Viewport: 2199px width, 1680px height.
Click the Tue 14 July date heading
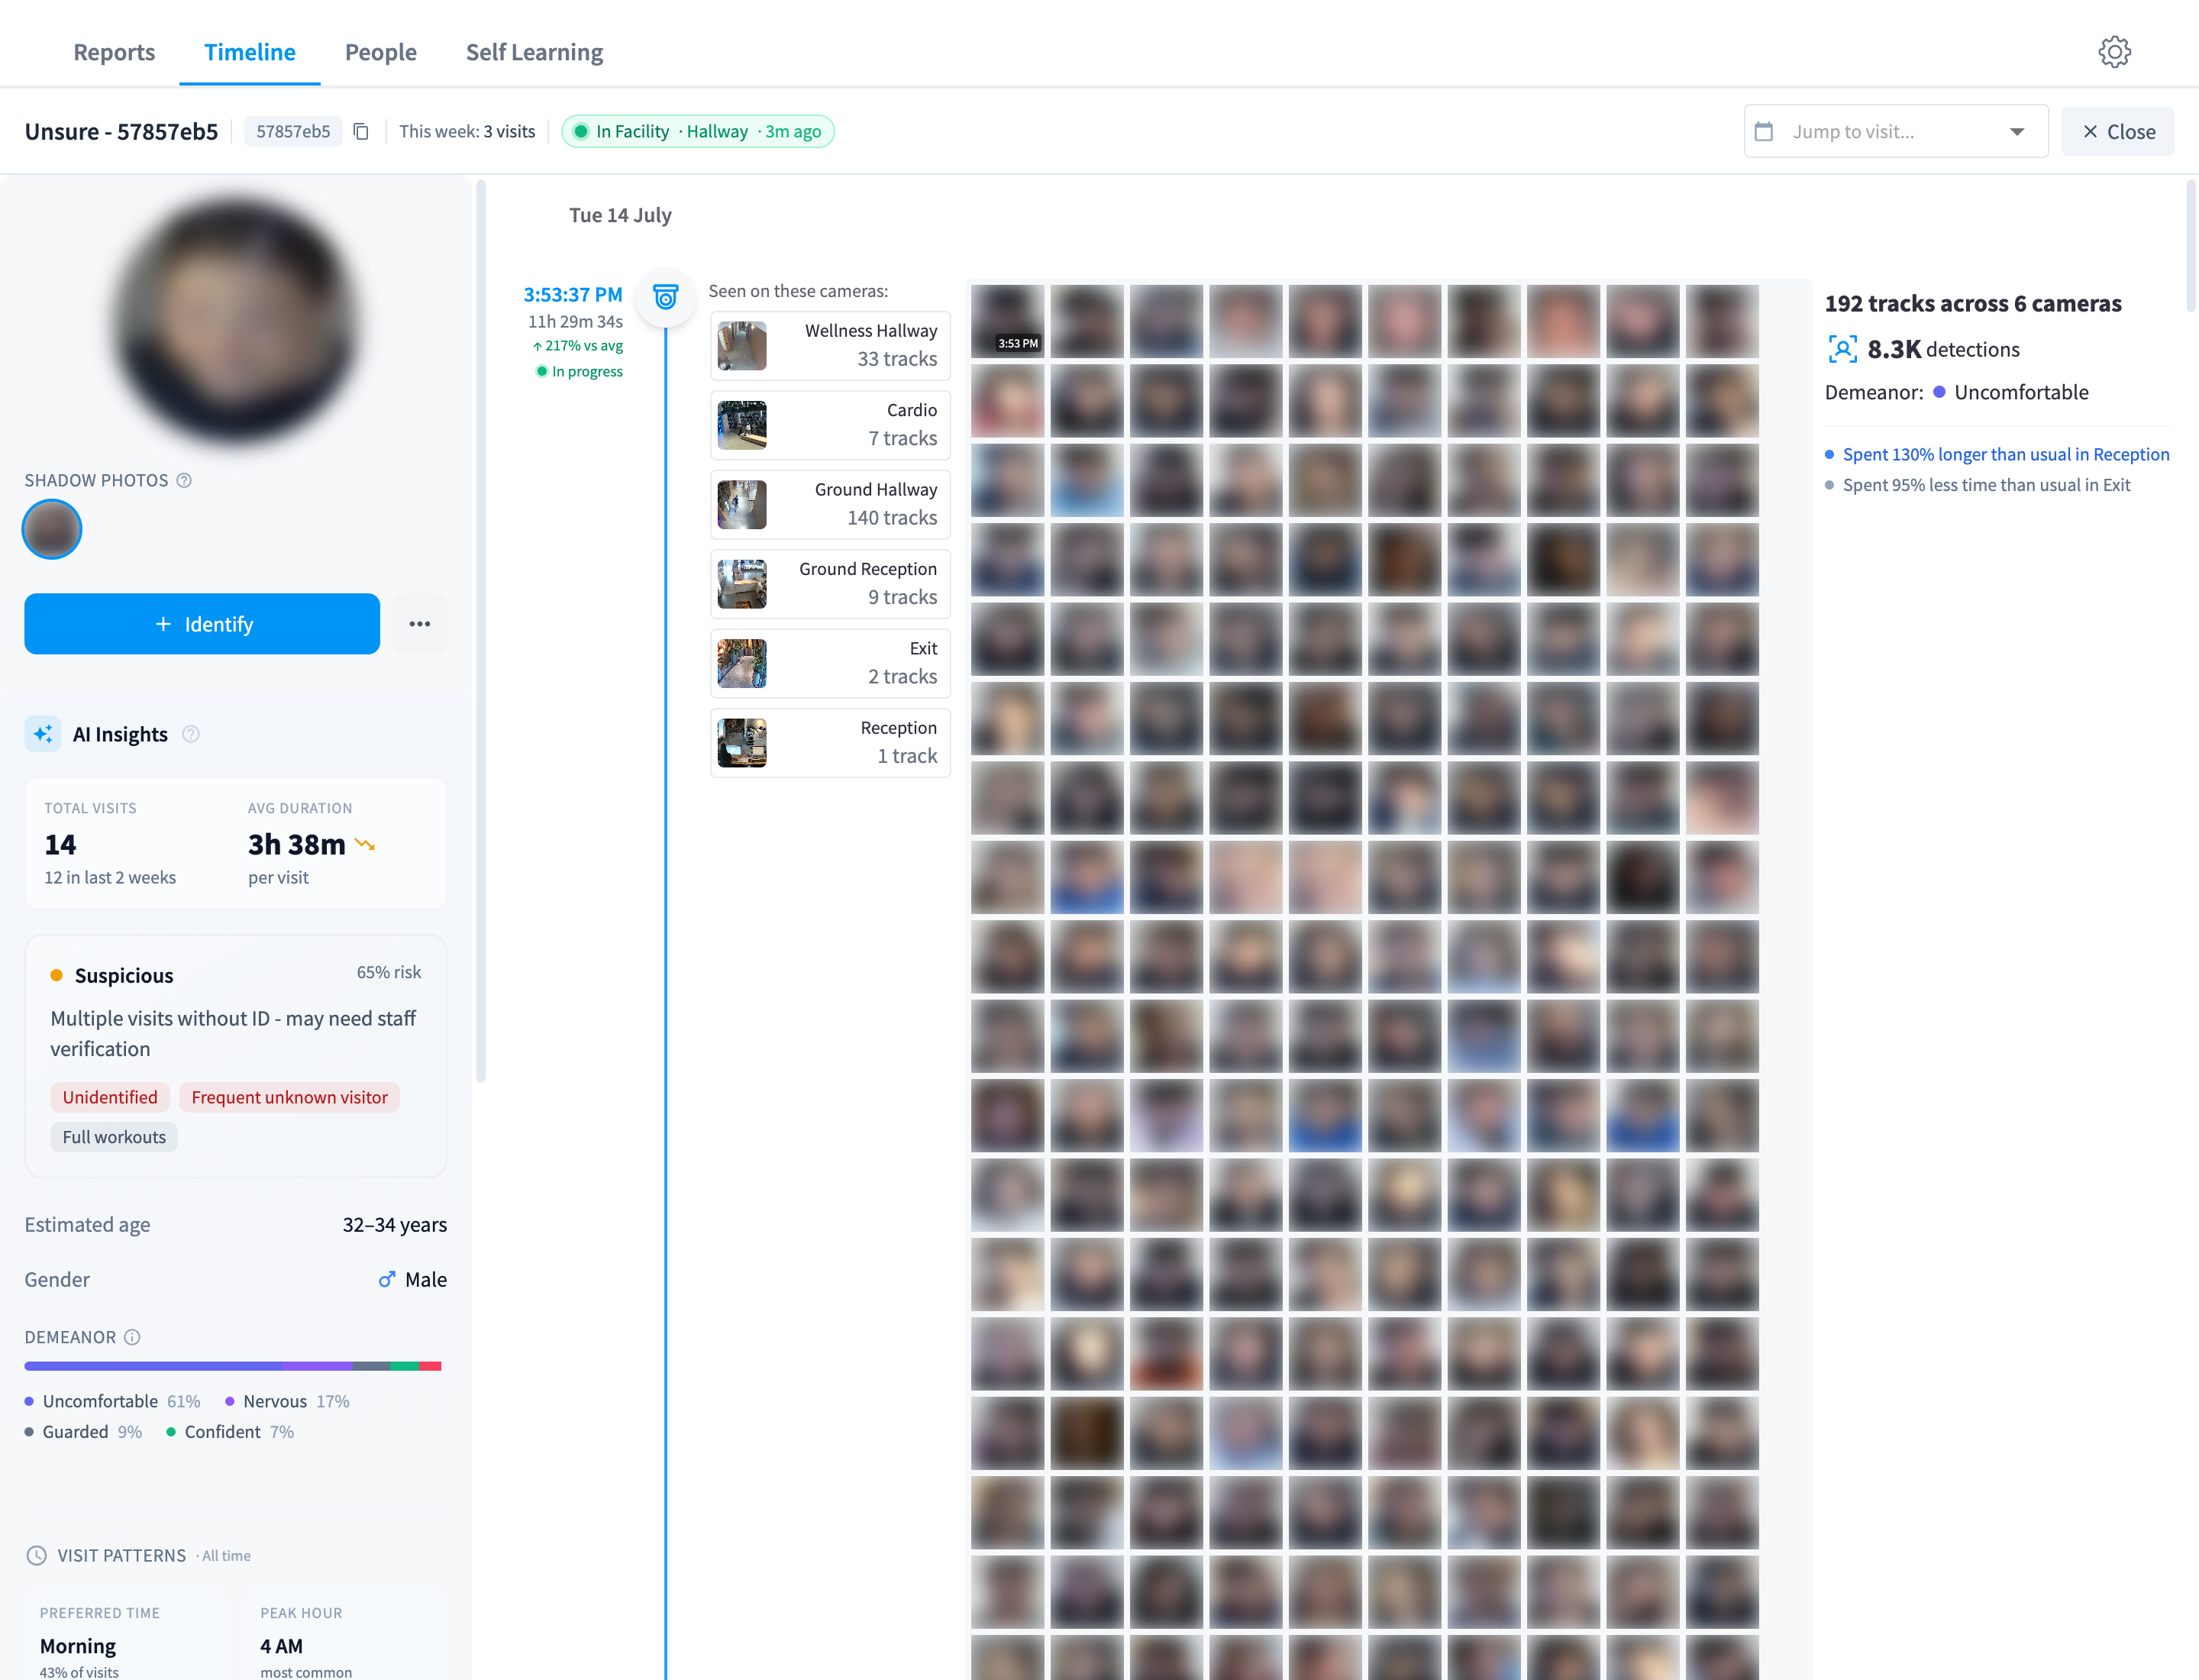620,215
